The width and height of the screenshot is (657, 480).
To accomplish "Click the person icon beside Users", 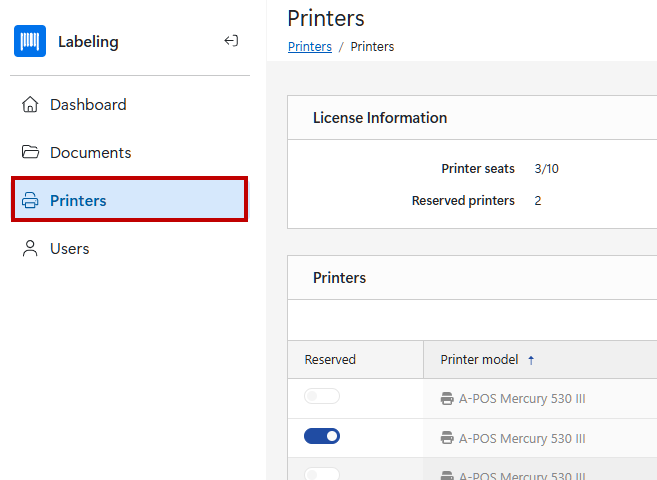I will tap(30, 249).
